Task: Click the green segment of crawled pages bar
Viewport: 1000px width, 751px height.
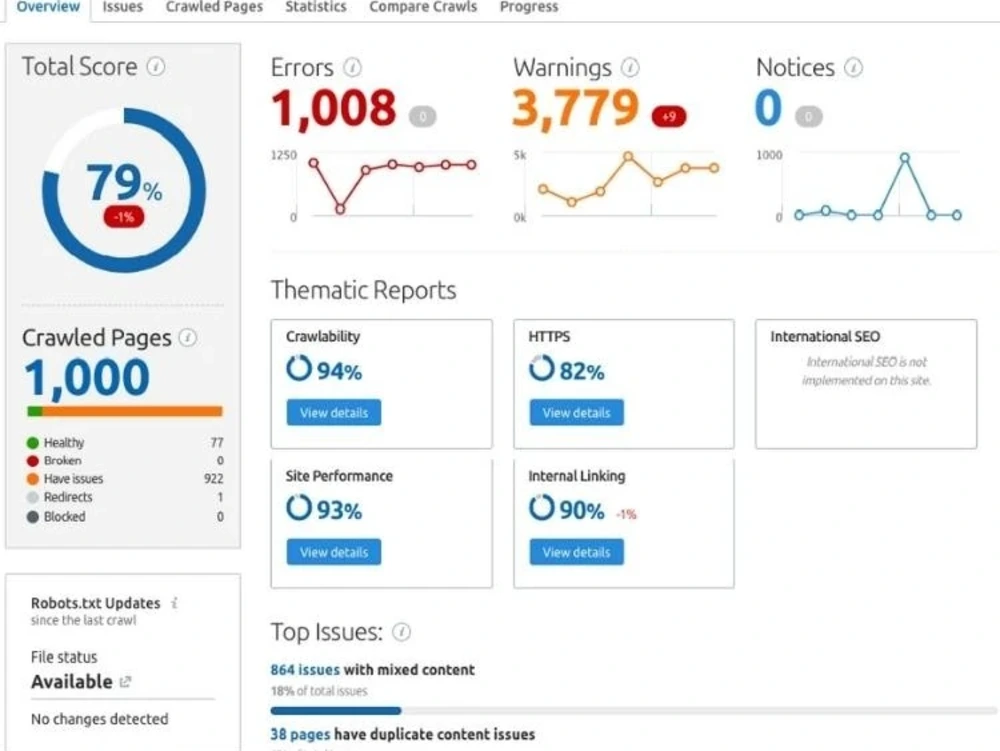Action: 35,411
